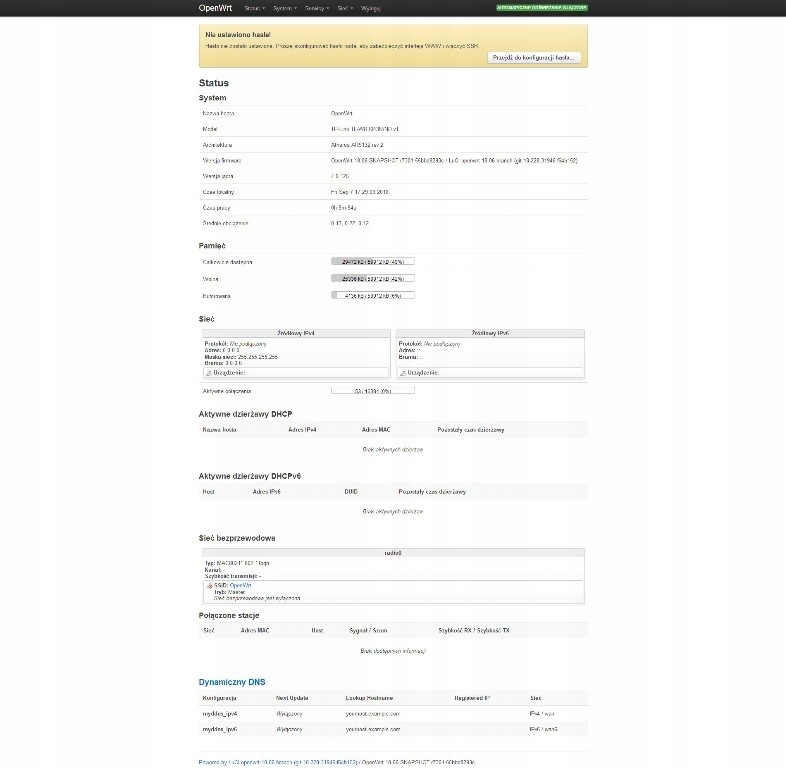Open the Serwisy dropdown menu

tap(317, 9)
